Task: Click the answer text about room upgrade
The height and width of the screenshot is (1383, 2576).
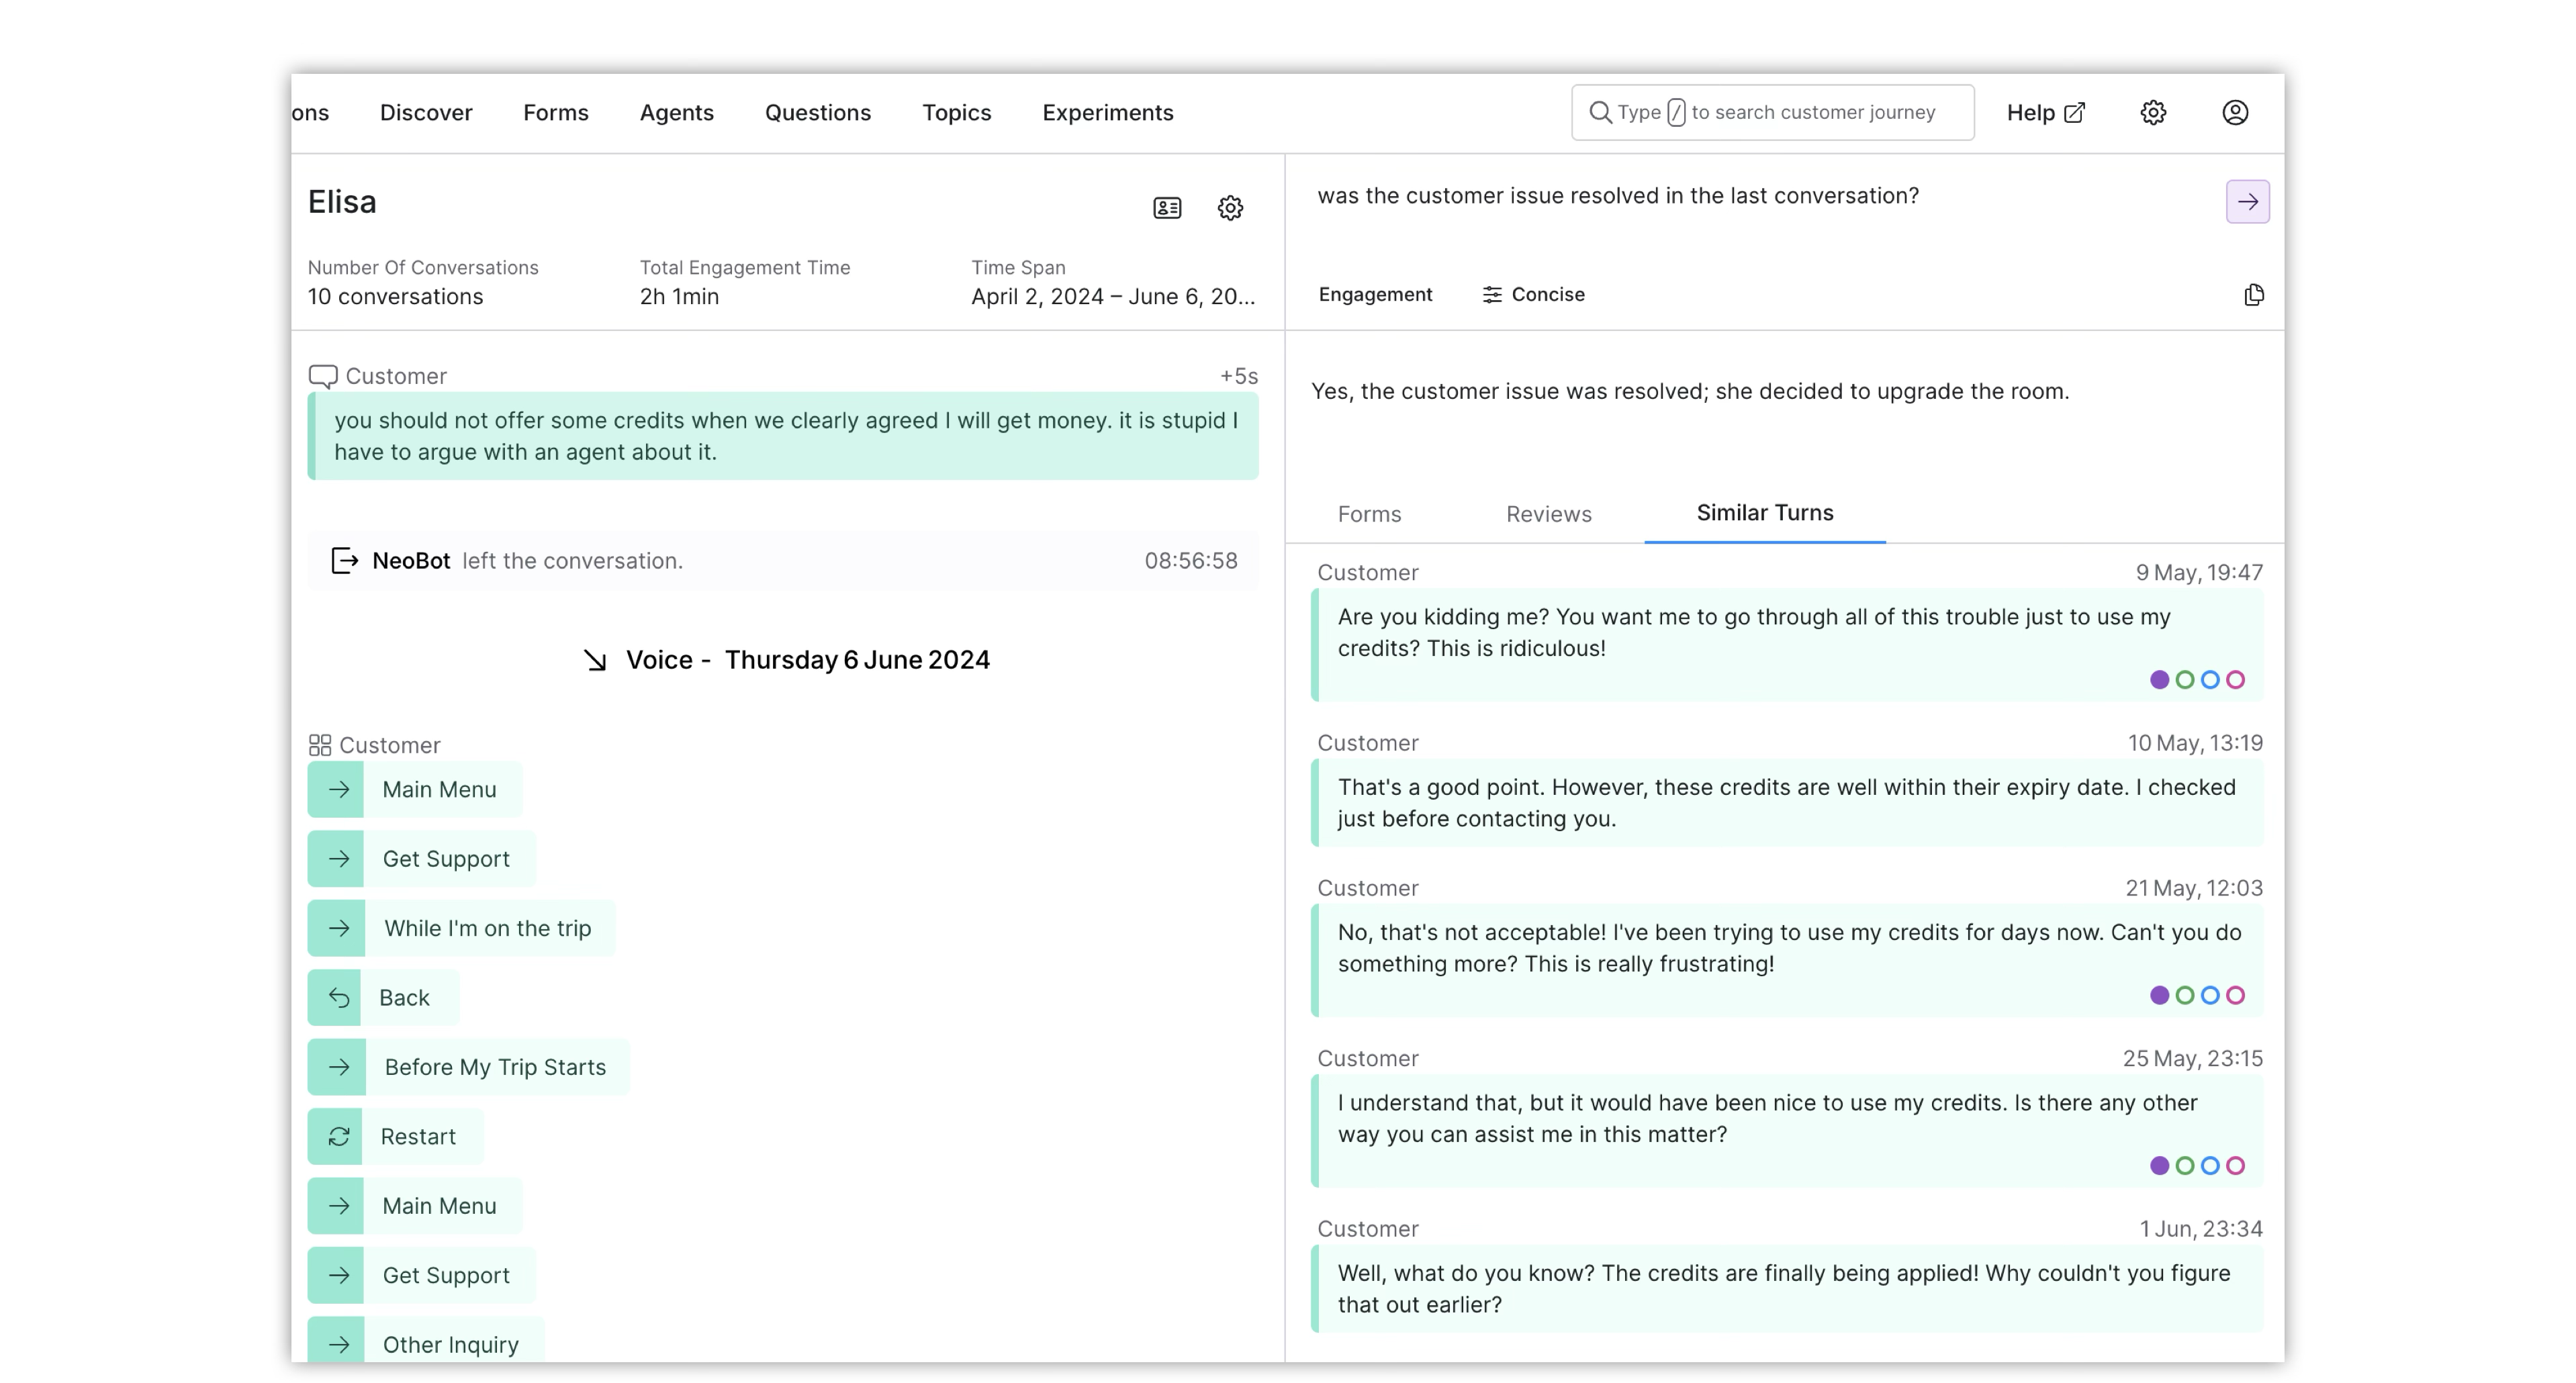Action: click(x=1690, y=392)
